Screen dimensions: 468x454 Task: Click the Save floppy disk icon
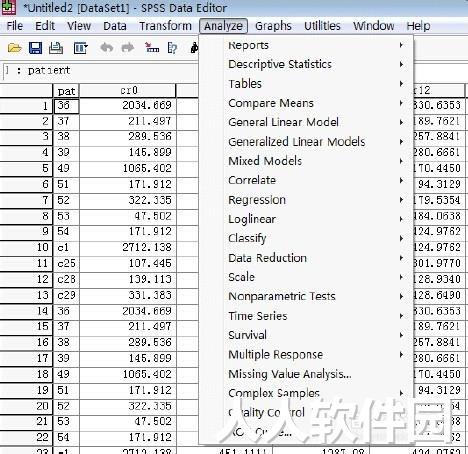[35, 48]
